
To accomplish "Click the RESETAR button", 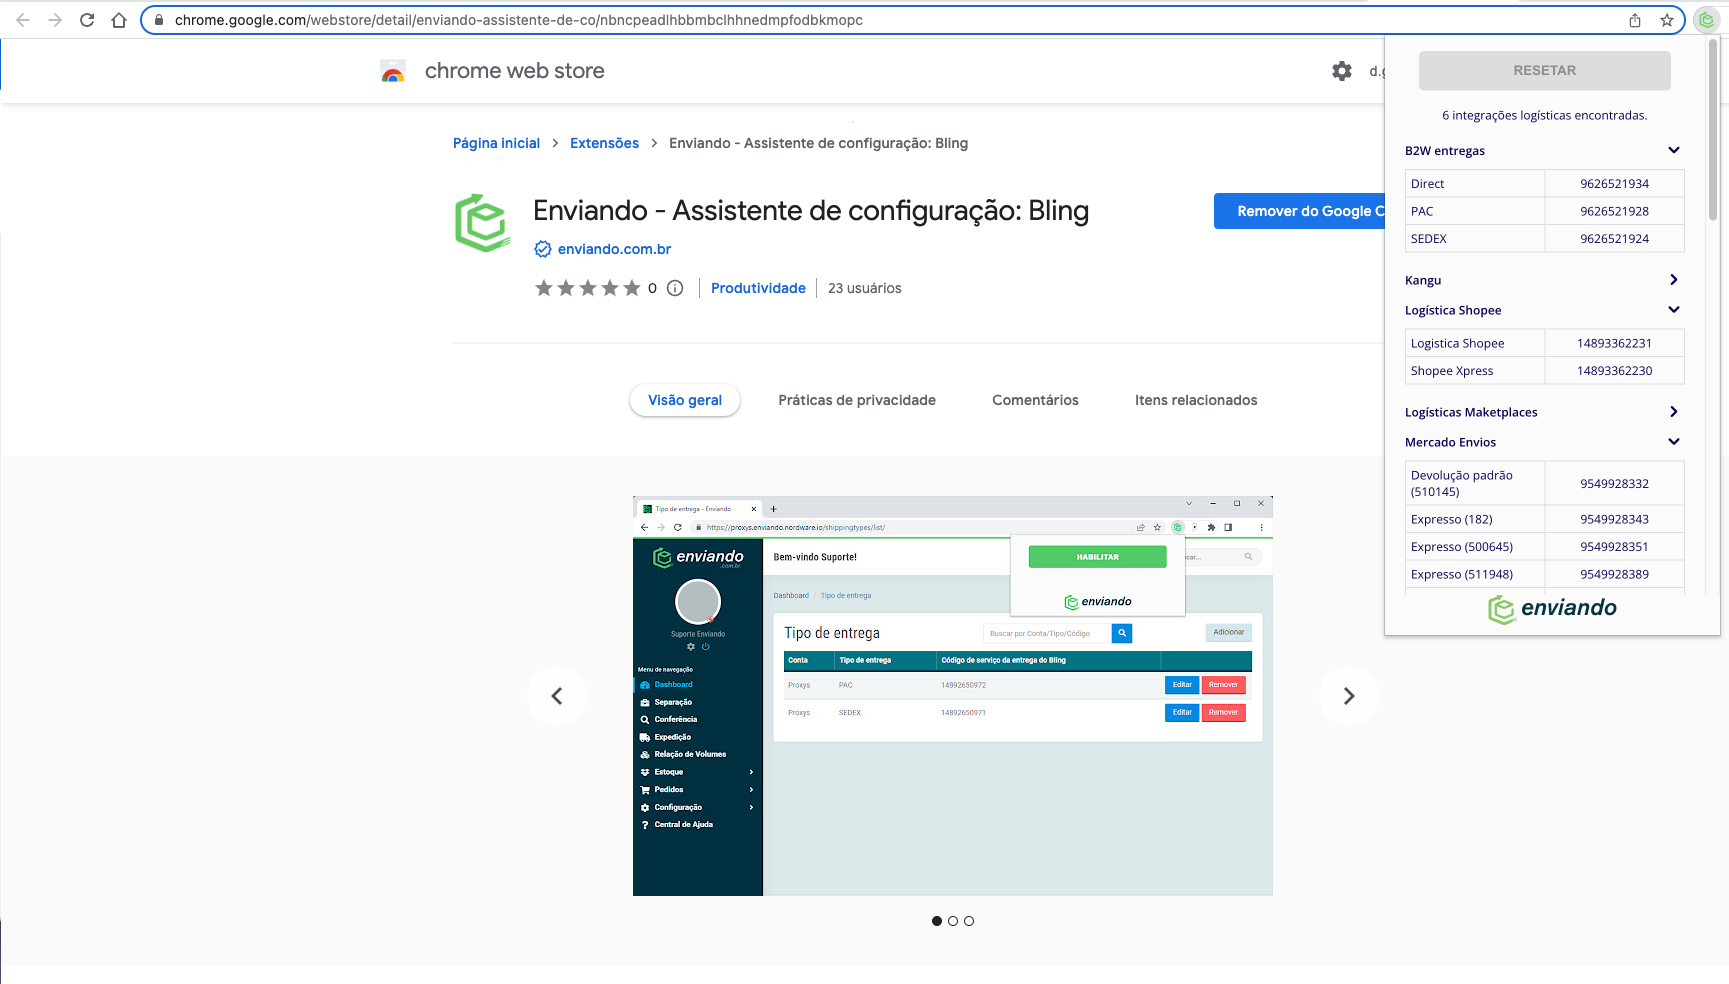I will (1545, 71).
